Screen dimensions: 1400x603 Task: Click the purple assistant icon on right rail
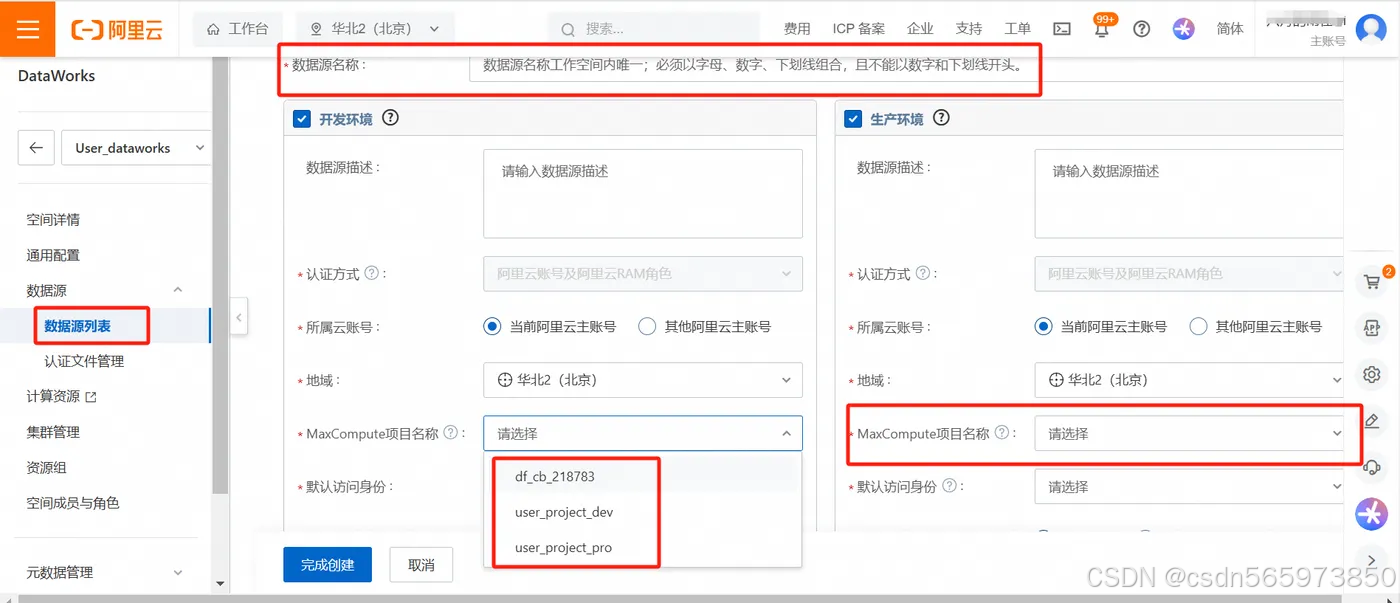click(1372, 514)
